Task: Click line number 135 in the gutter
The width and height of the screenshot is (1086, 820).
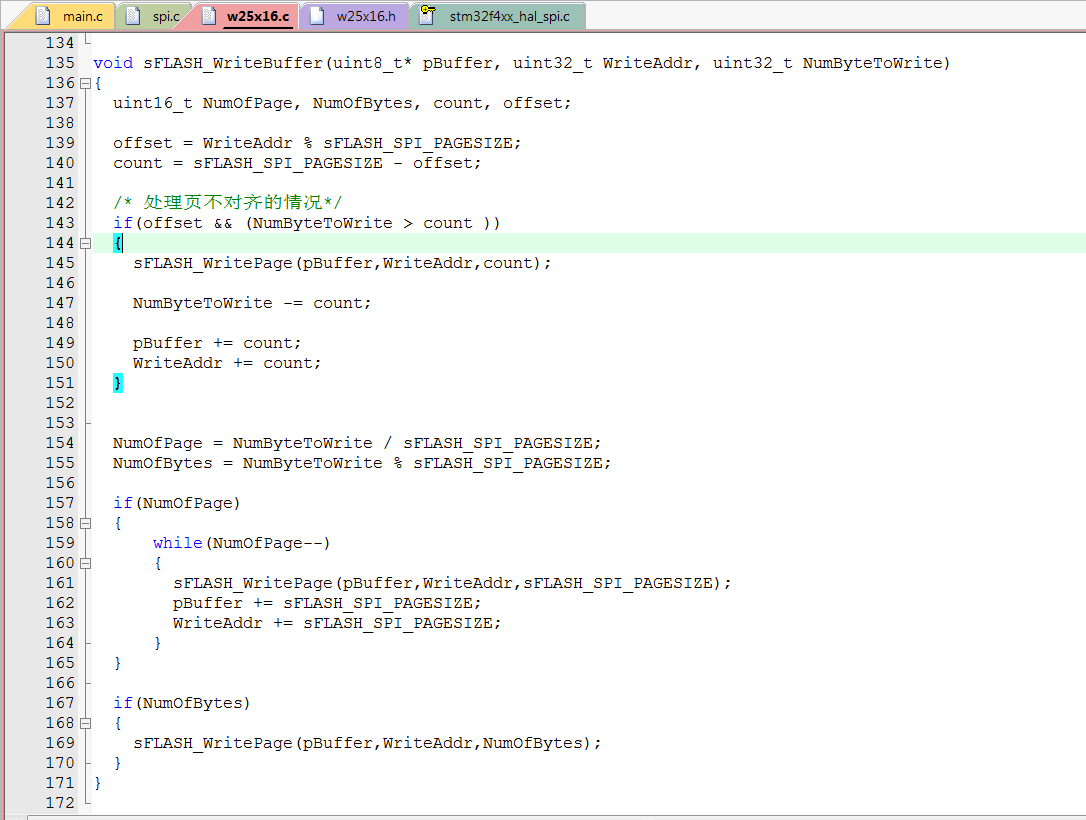Action: coord(60,63)
